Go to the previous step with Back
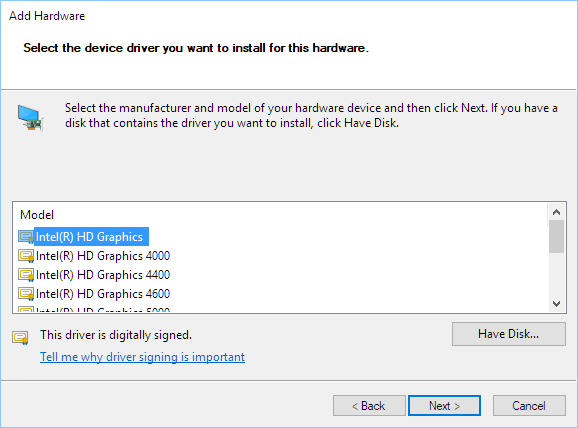The height and width of the screenshot is (428, 578). (x=369, y=406)
